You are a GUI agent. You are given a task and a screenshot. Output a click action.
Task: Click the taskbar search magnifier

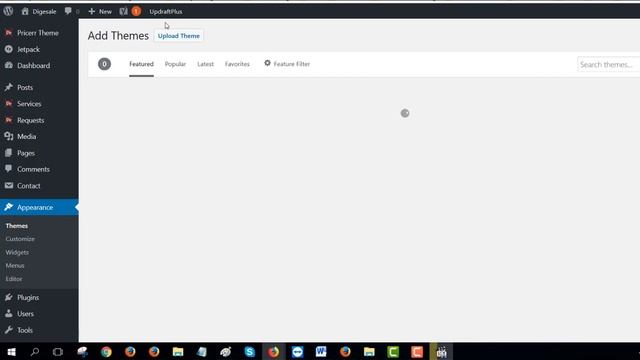35,351
